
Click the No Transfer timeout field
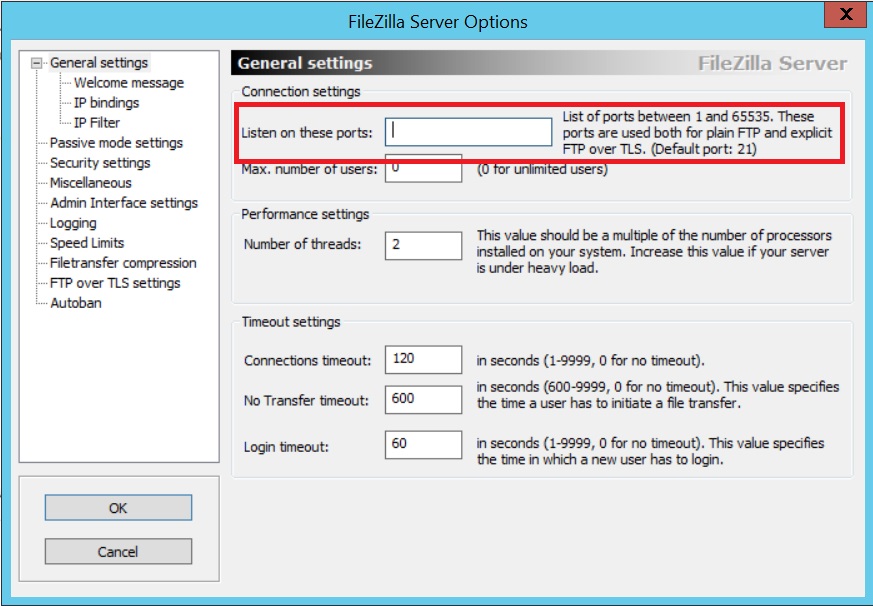pyautogui.click(x=423, y=399)
